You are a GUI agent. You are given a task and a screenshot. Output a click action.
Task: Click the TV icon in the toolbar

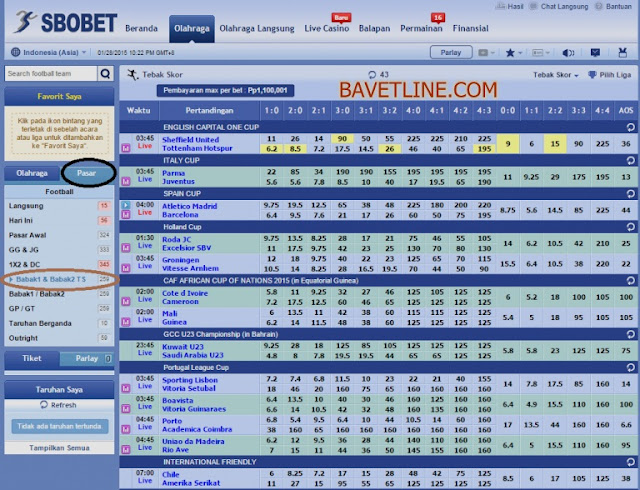click(x=622, y=52)
